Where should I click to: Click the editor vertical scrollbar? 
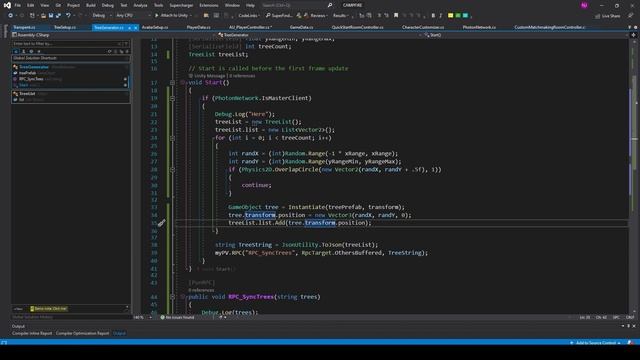coord(634,176)
